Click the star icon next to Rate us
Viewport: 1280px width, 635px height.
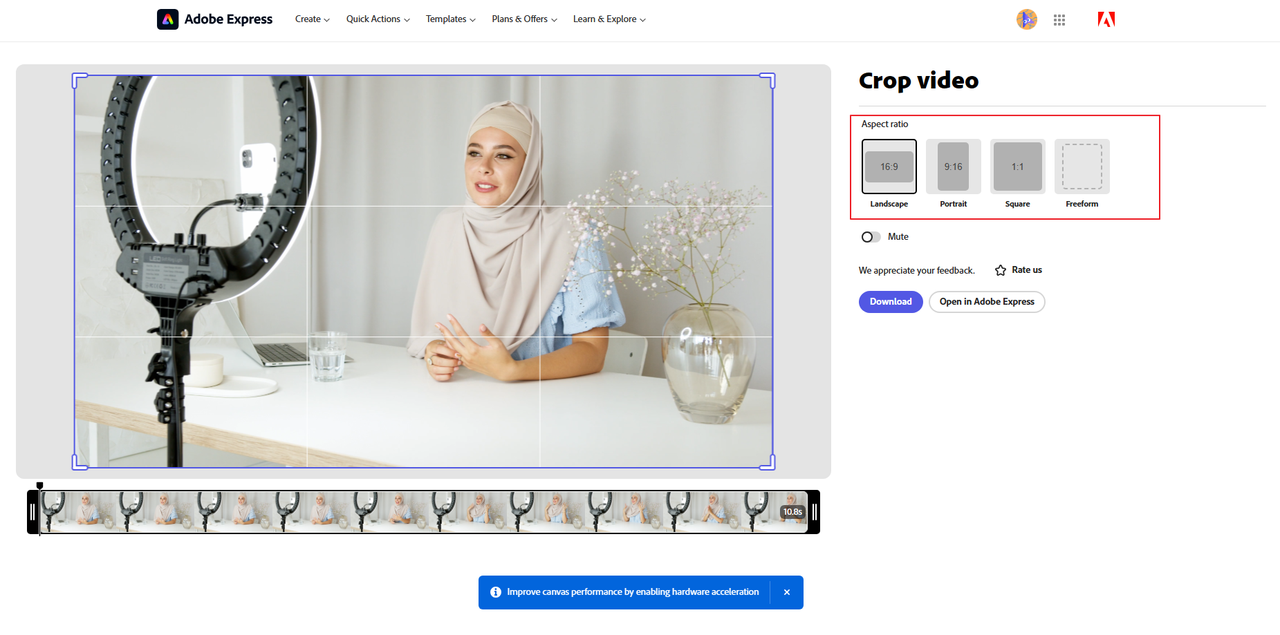coord(1000,270)
